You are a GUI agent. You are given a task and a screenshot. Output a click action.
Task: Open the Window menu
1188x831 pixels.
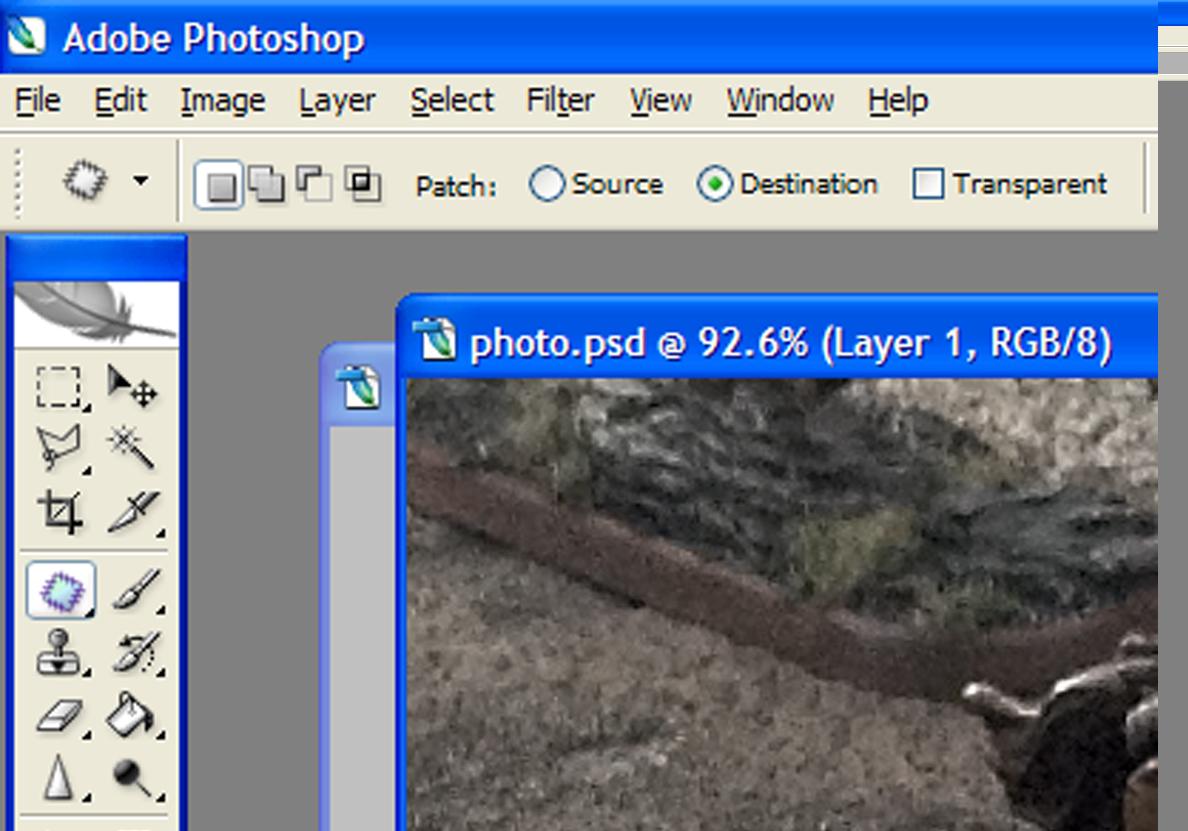(780, 101)
